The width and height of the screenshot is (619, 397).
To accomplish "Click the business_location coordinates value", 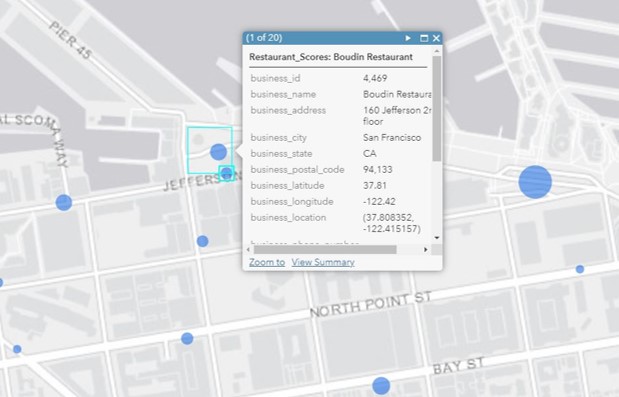I will click(392, 223).
